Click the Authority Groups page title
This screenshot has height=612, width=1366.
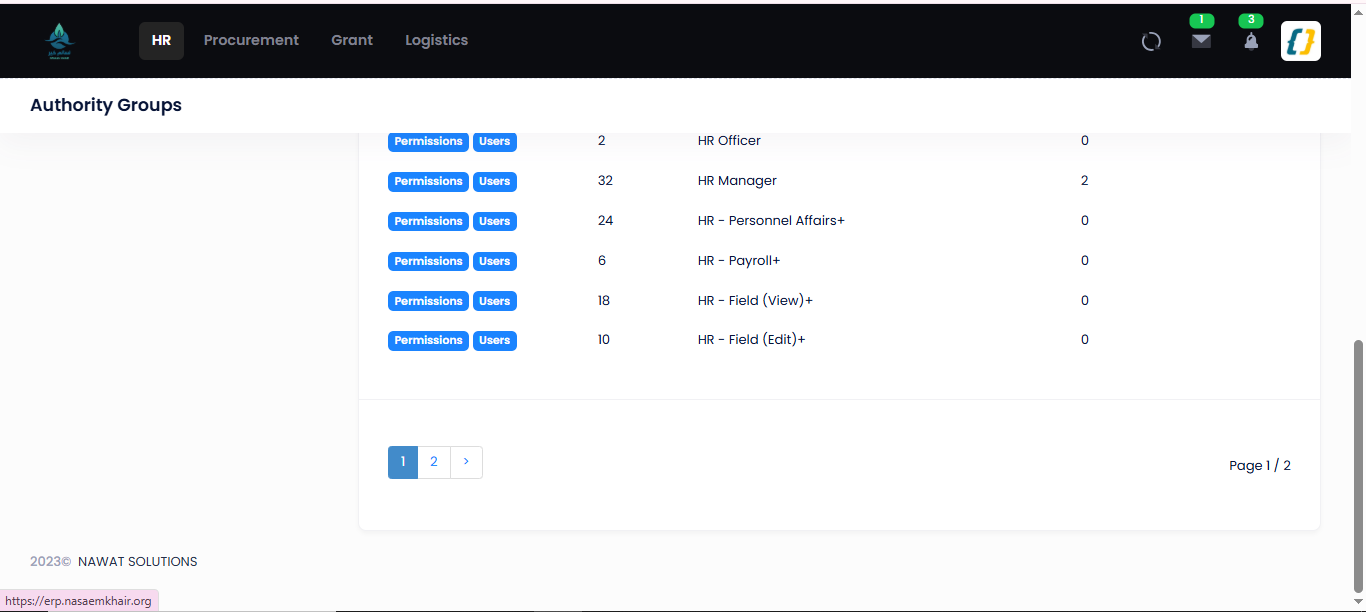coord(106,105)
